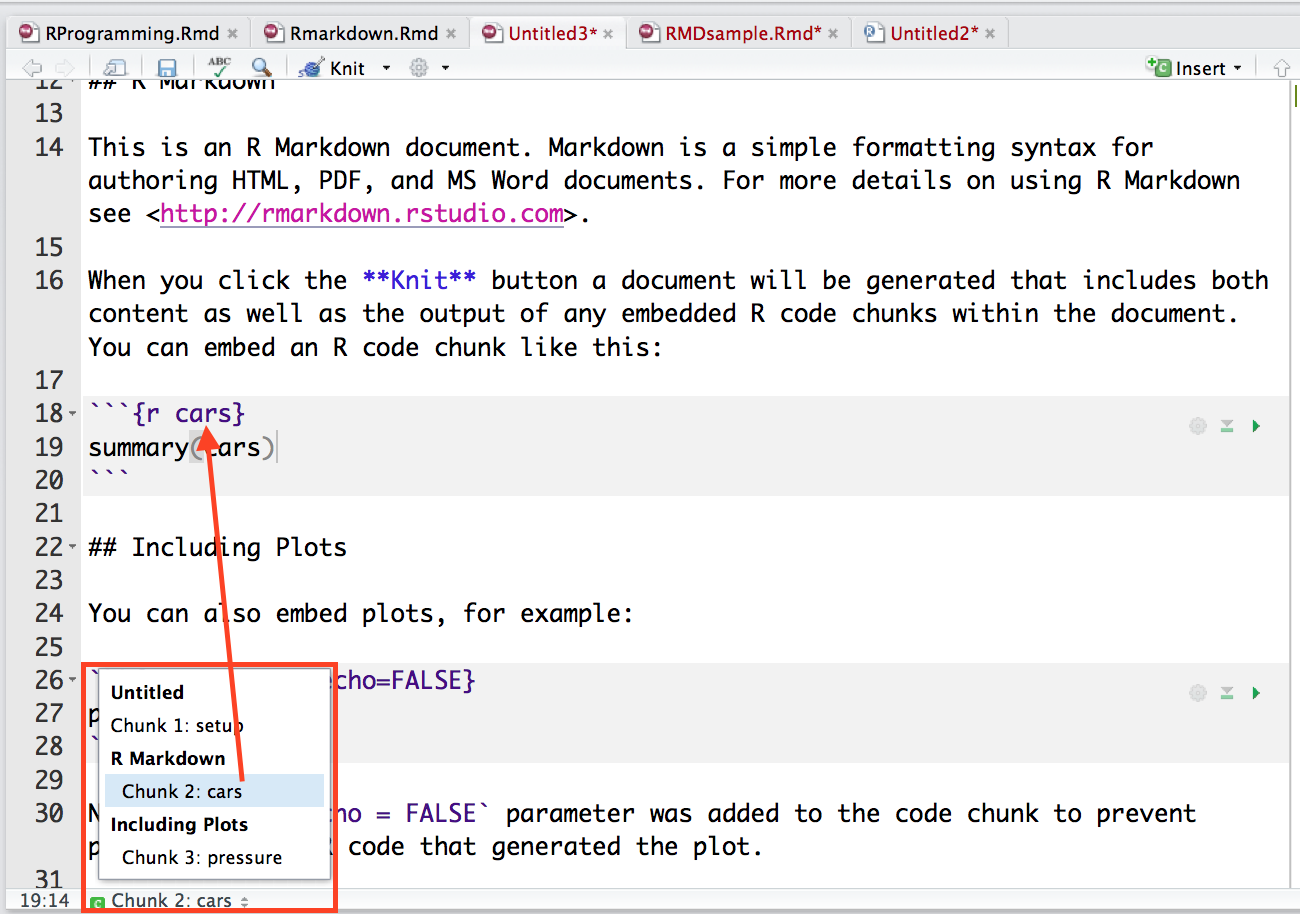Place cursor in summary(cars) line

[181, 447]
